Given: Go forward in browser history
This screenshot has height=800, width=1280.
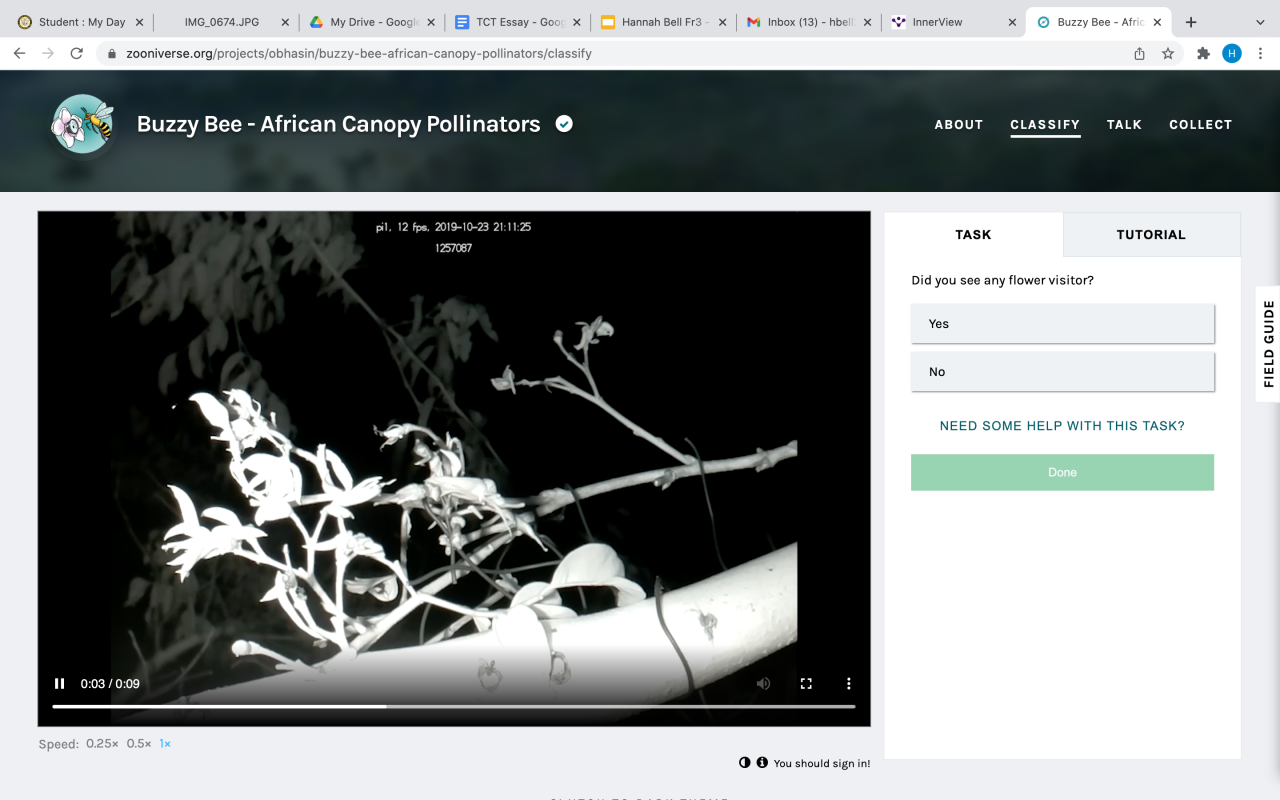Looking at the screenshot, I should [x=47, y=54].
